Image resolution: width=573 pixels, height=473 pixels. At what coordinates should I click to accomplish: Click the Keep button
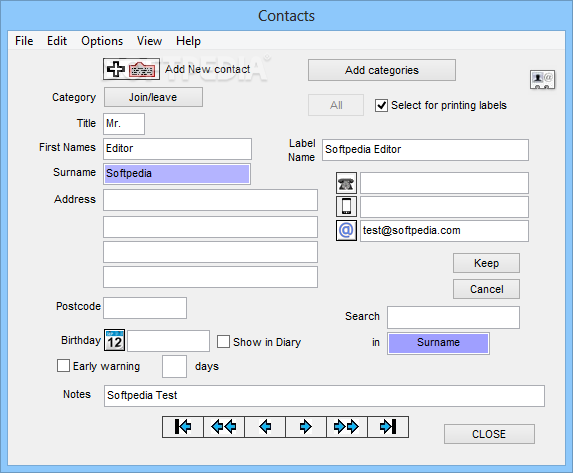pyautogui.click(x=486, y=263)
